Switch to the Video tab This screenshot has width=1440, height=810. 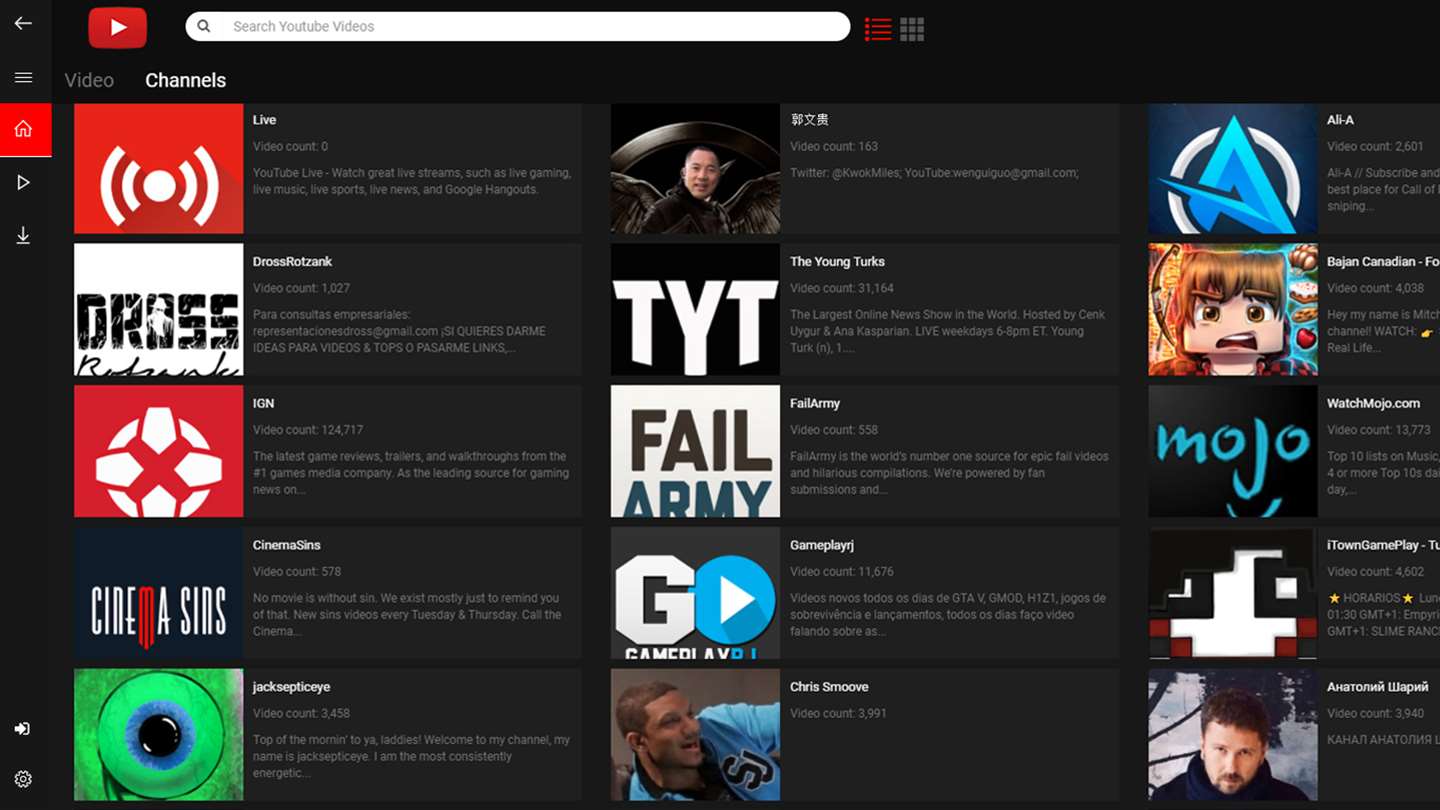coord(89,80)
